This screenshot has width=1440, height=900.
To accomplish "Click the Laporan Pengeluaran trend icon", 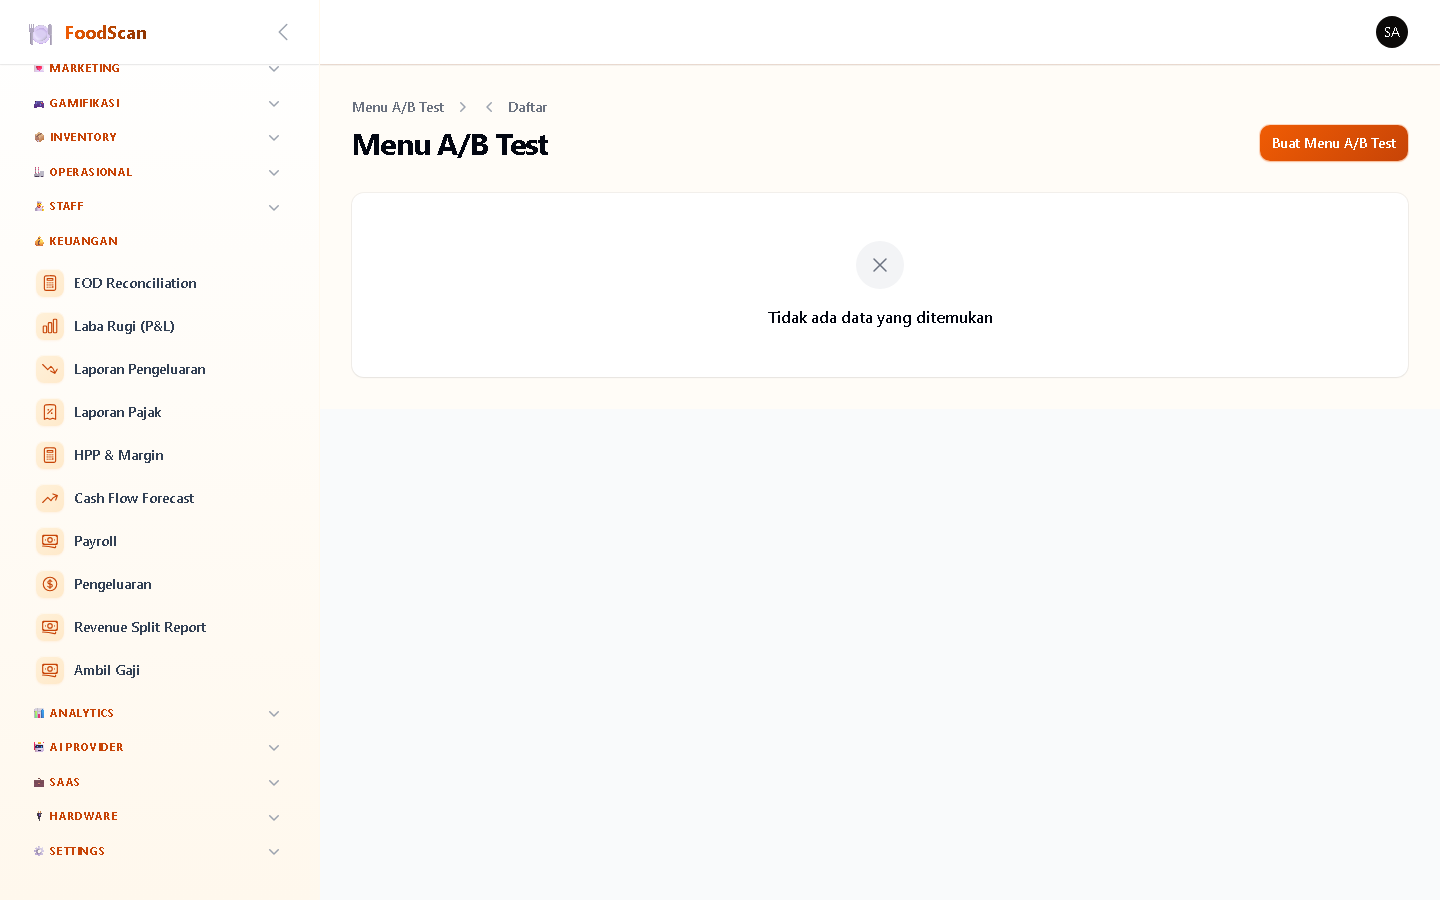I will [50, 369].
